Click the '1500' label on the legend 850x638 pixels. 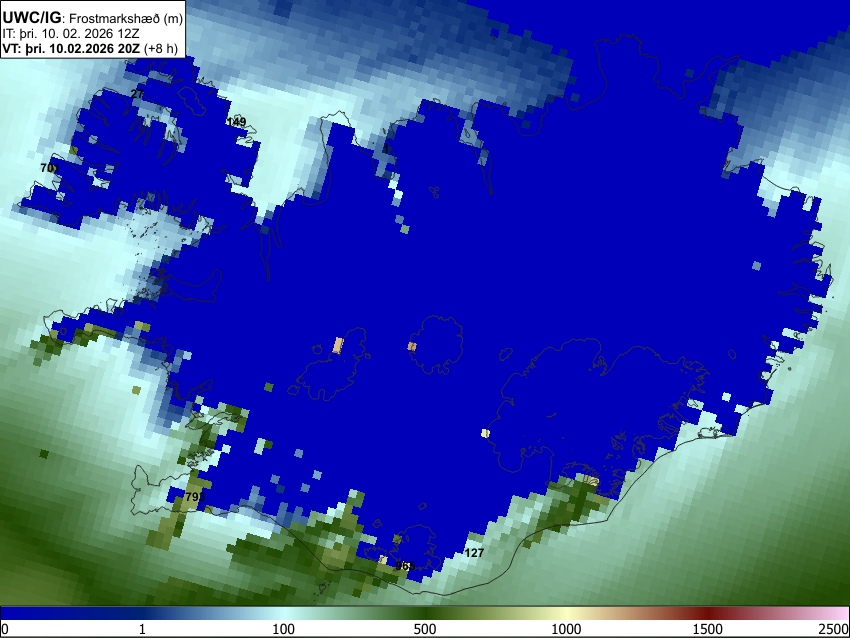pos(708,629)
